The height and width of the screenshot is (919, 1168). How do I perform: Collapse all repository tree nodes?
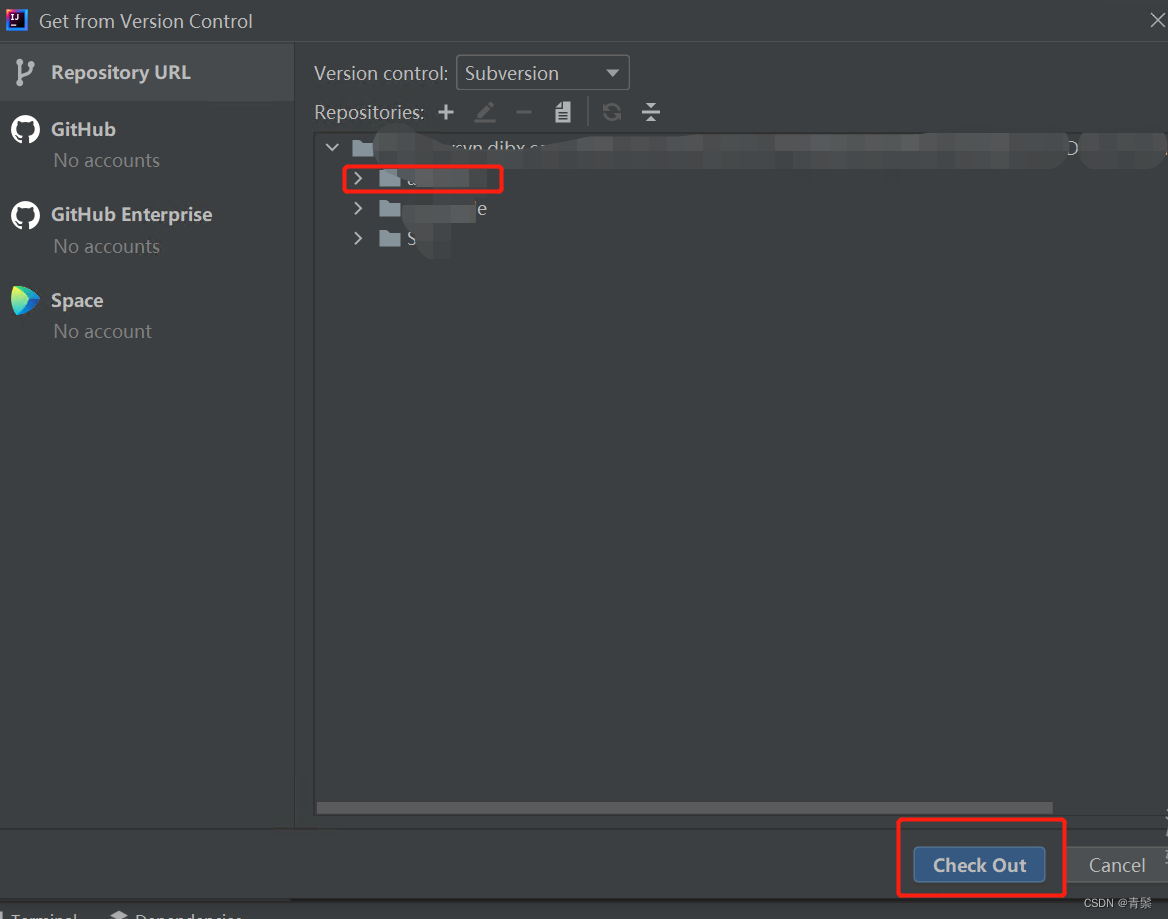click(x=650, y=112)
